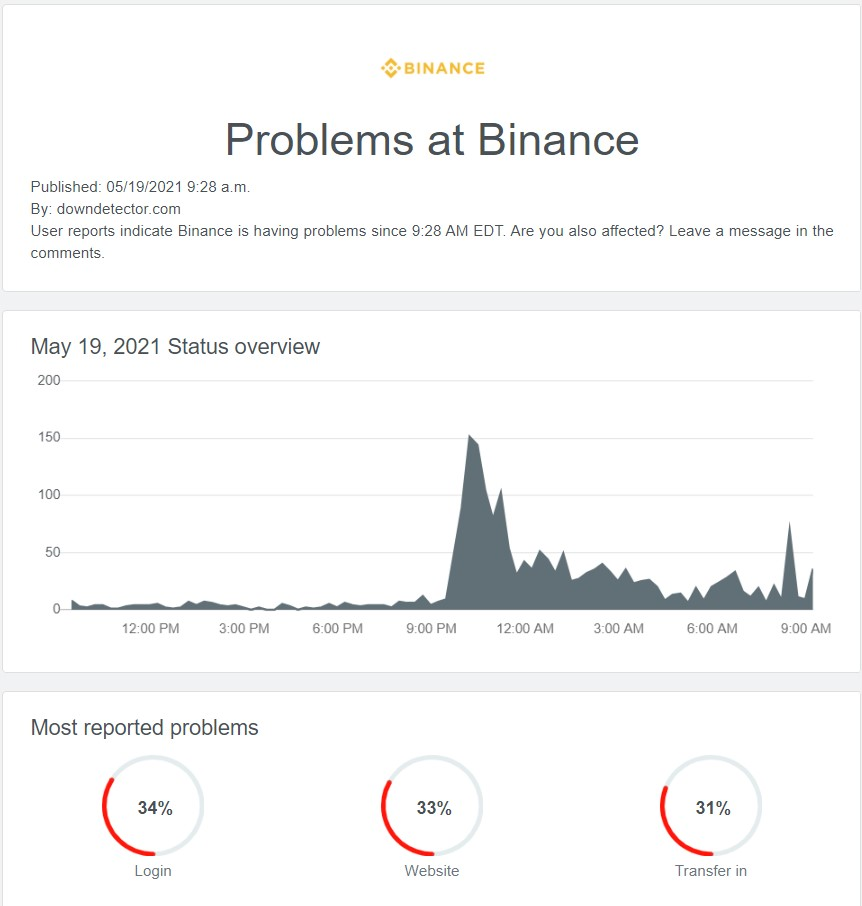Viewport: 862px width, 906px height.
Task: Click the 9:00 PM time axis label
Action: (x=432, y=629)
